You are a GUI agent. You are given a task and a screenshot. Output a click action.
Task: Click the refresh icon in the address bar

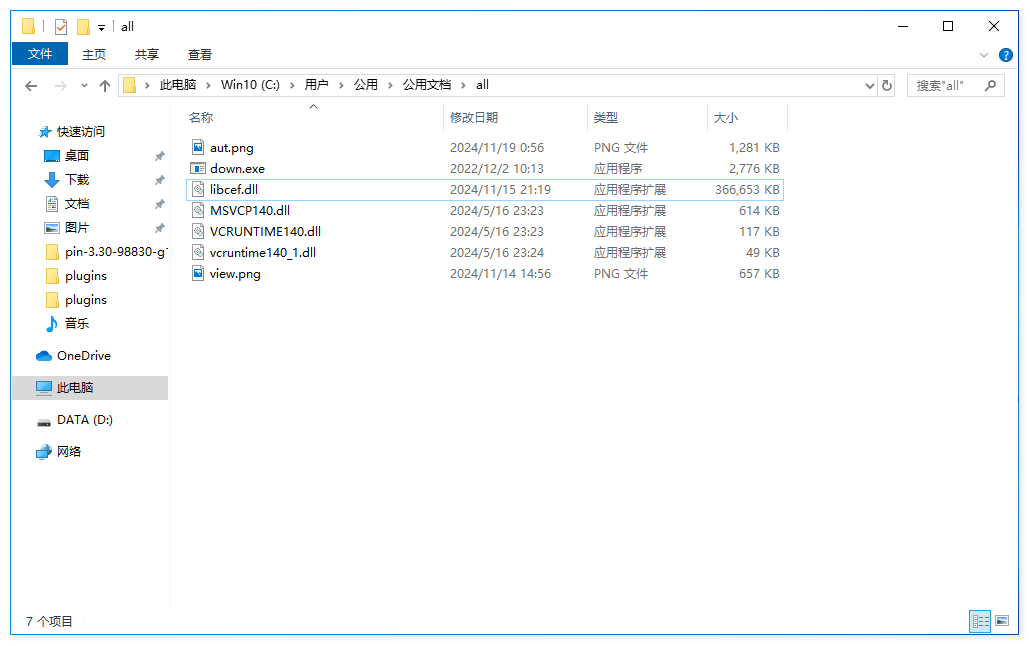click(887, 85)
